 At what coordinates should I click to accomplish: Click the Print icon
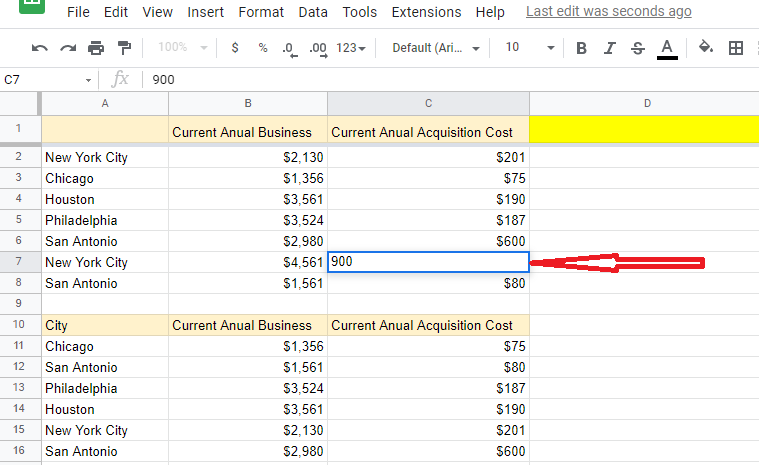(x=96, y=48)
